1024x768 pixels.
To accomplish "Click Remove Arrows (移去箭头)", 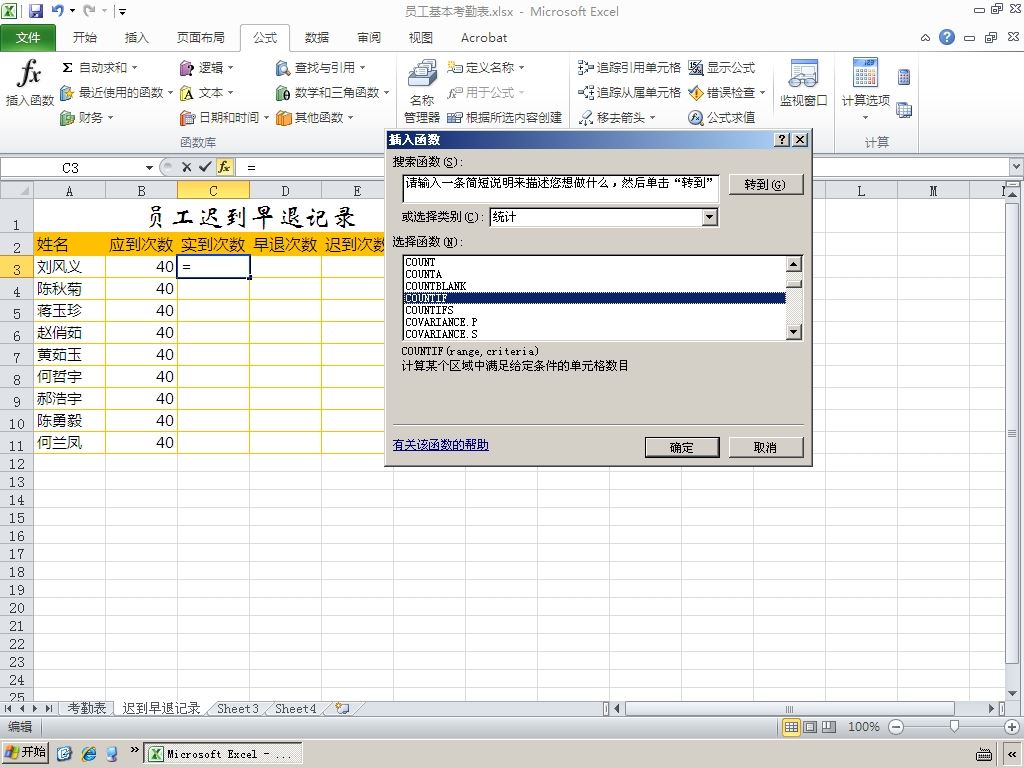I will pyautogui.click(x=616, y=118).
